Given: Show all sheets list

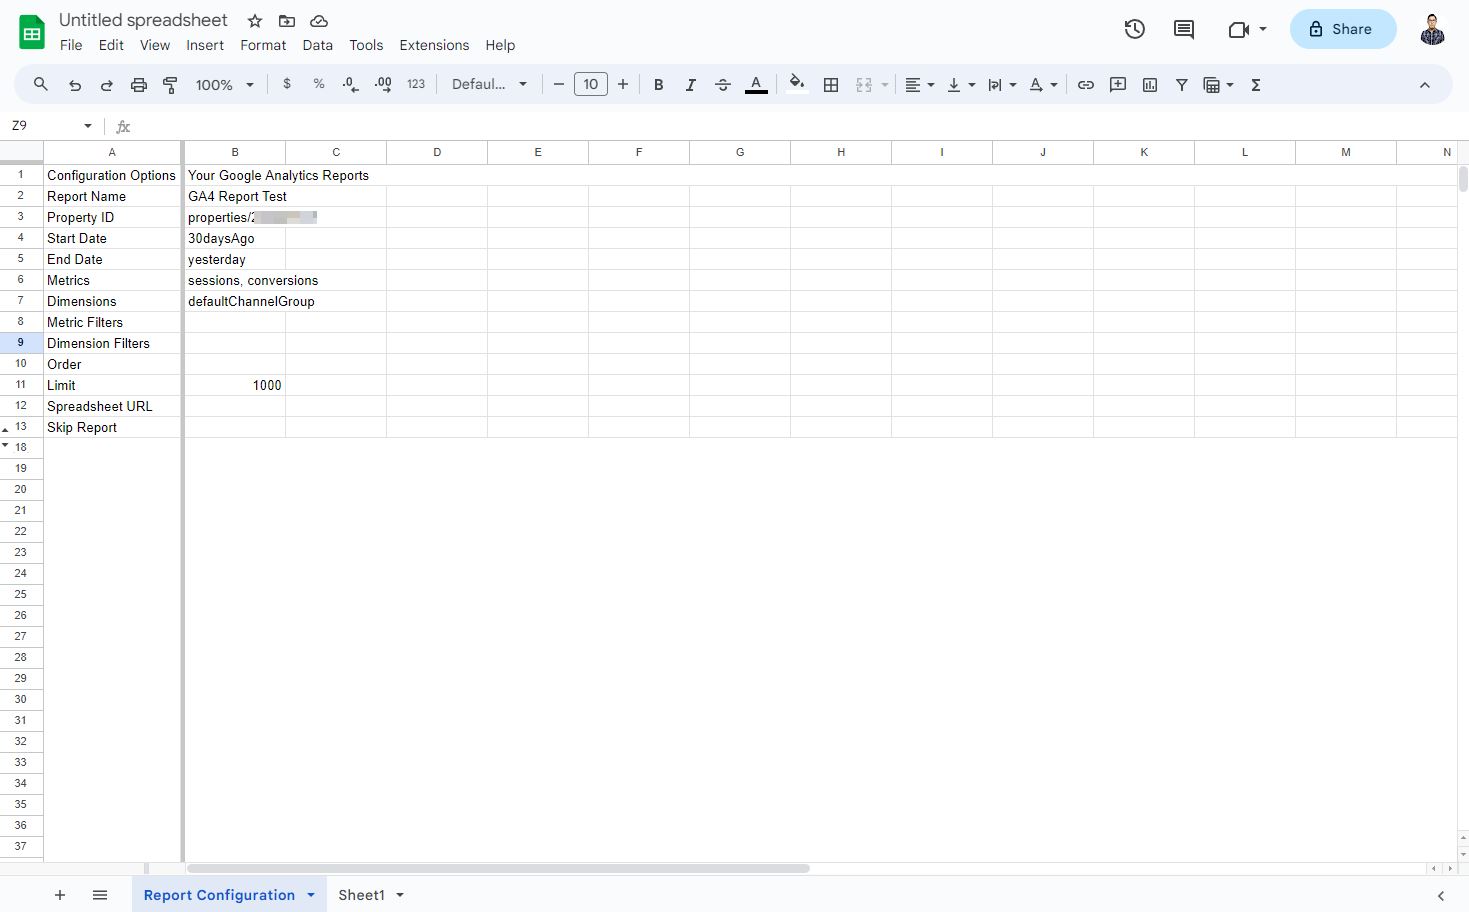Looking at the screenshot, I should click(100, 895).
